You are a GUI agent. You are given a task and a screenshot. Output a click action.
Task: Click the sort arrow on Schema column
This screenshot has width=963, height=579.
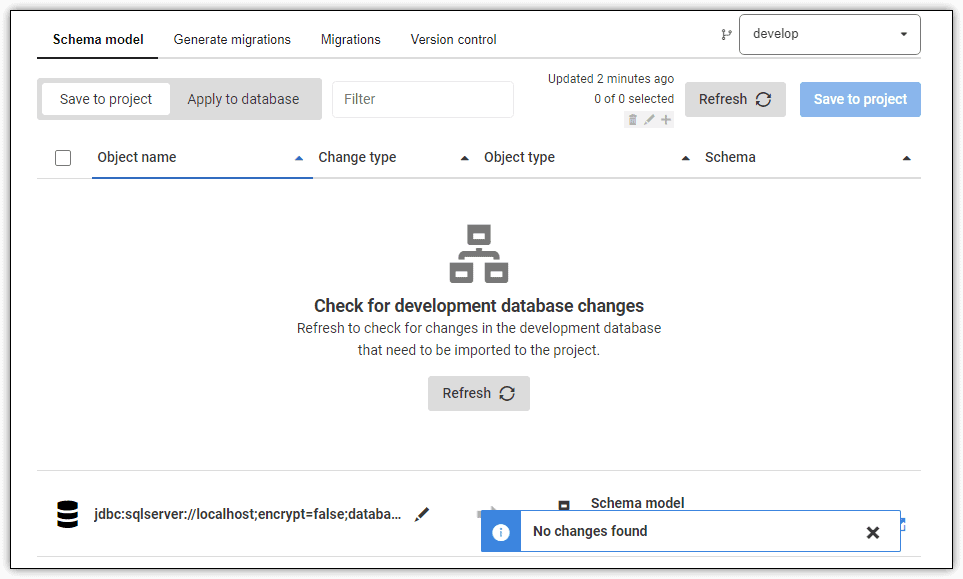(x=906, y=157)
